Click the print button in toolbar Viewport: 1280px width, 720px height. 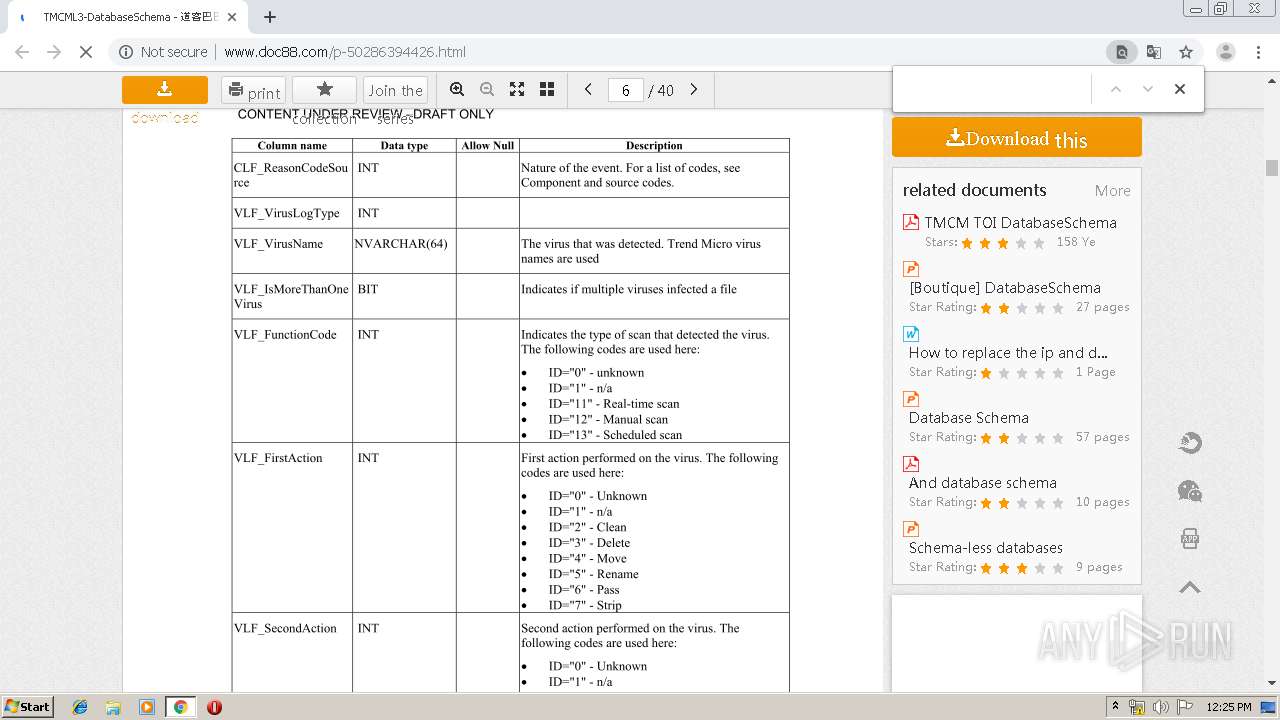coord(253,91)
